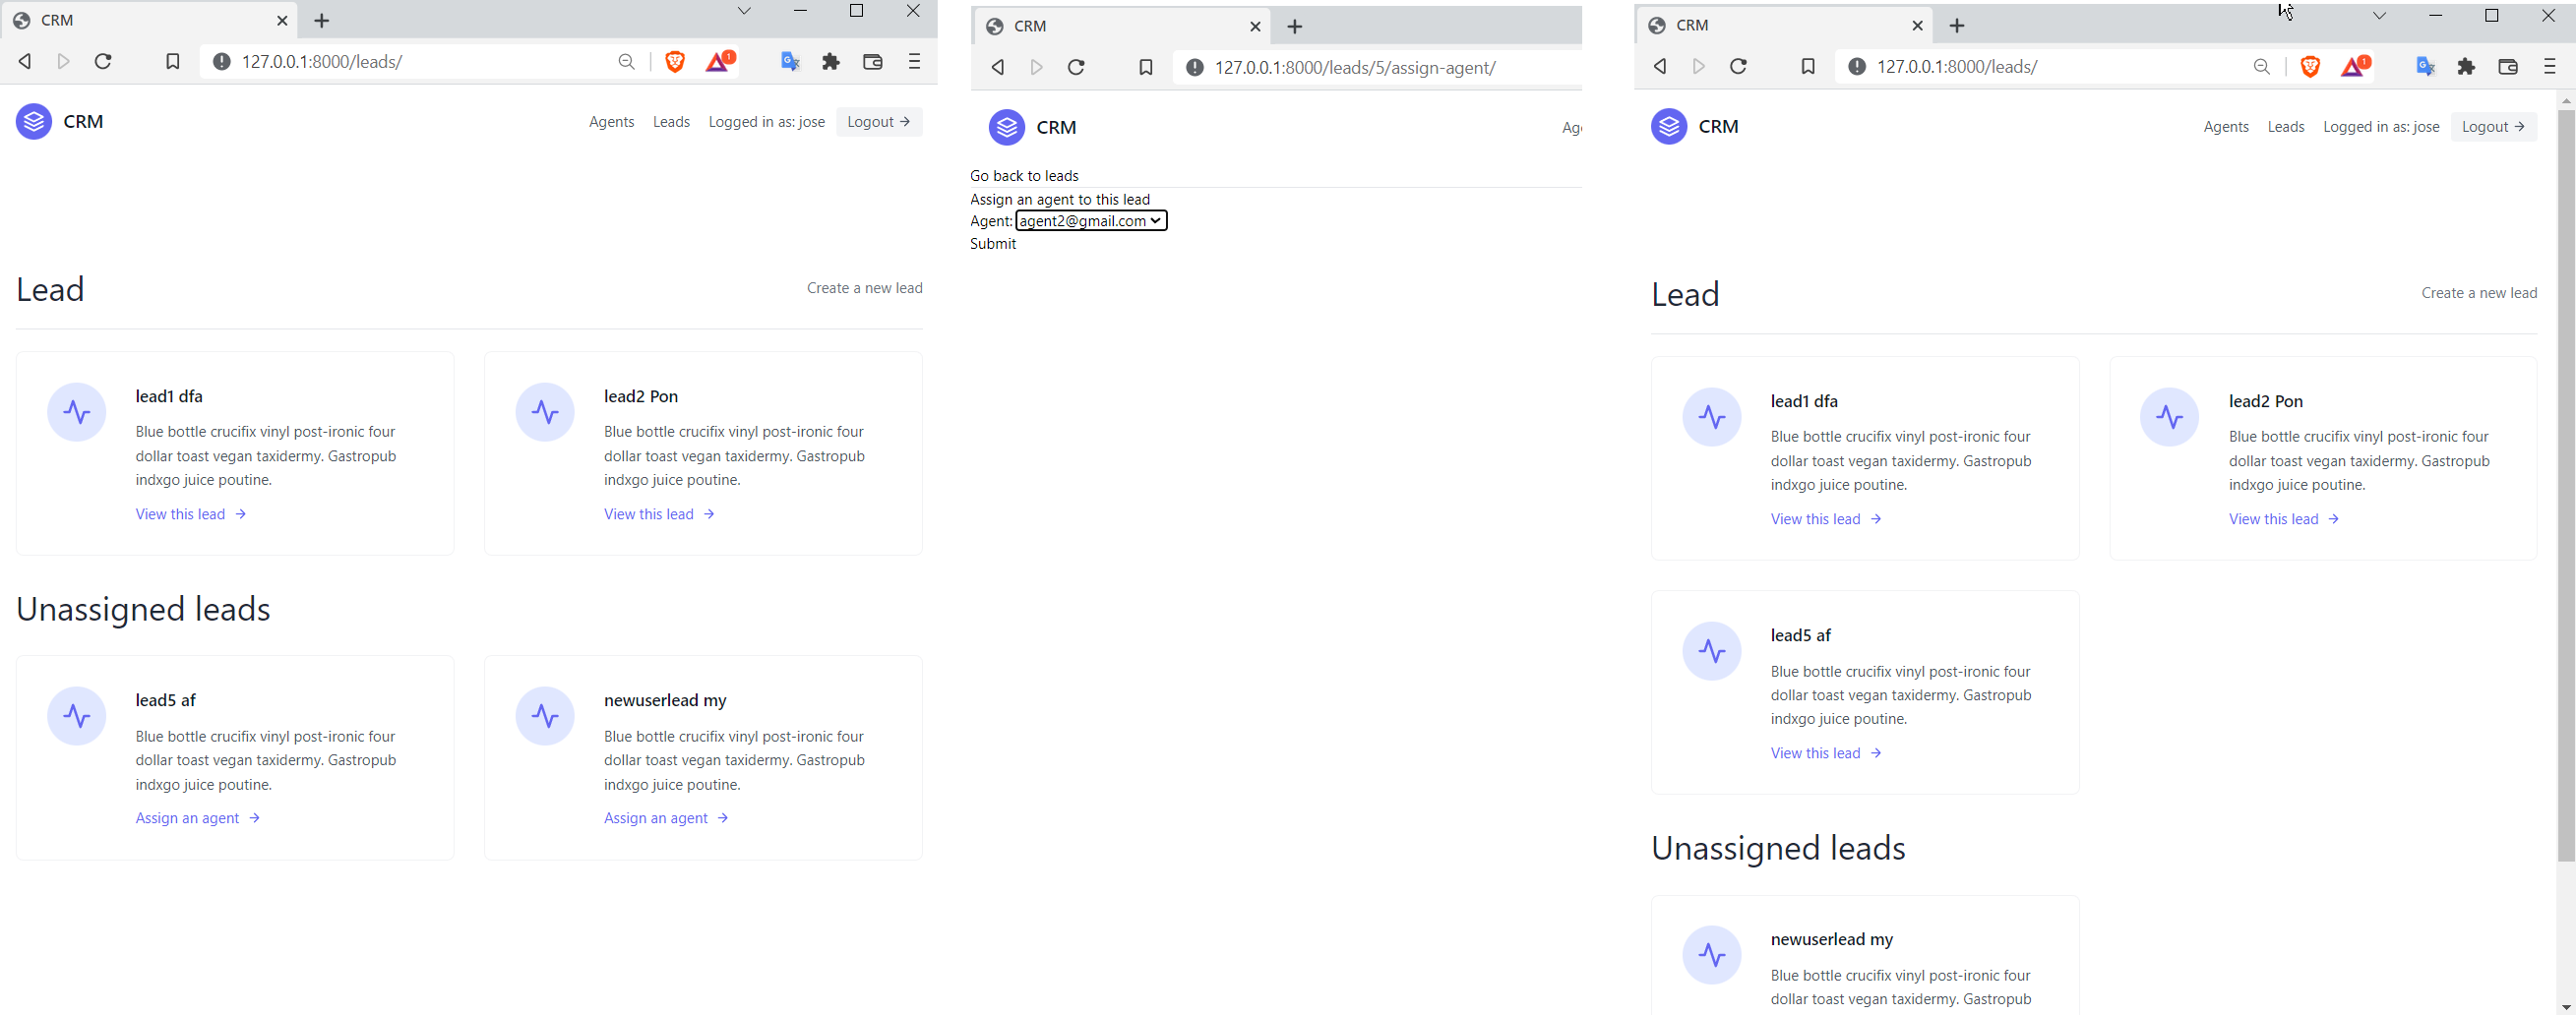
Task: View lead1 dfa in left window
Action: click(x=190, y=514)
